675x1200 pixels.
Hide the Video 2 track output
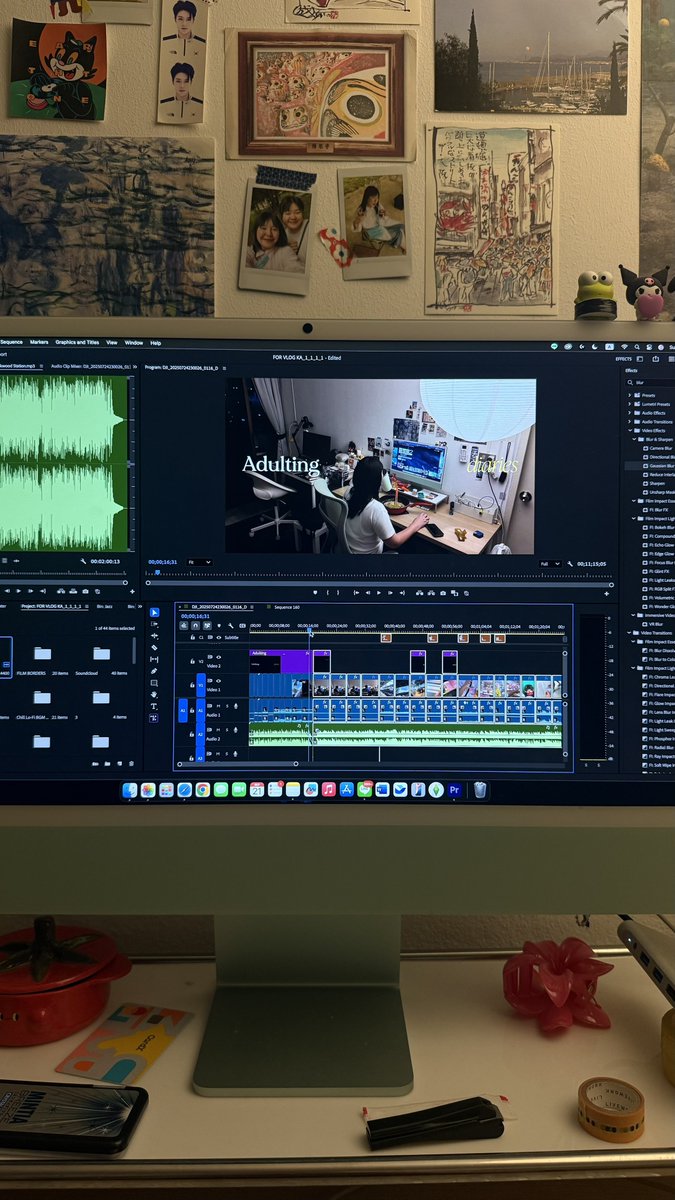point(219,657)
